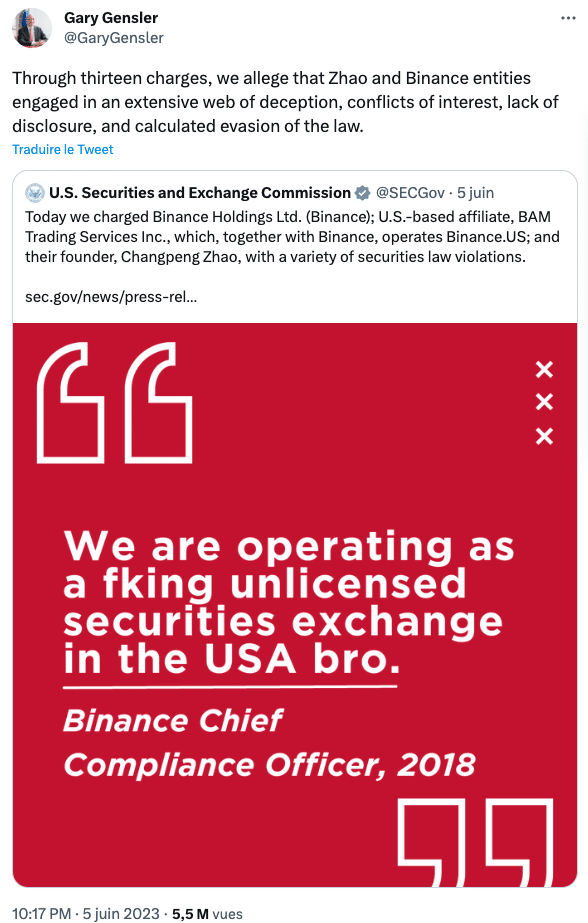This screenshot has height=923, width=588.
Task: Open U.S. Securities and Exchange Commission name
Action: [200, 192]
